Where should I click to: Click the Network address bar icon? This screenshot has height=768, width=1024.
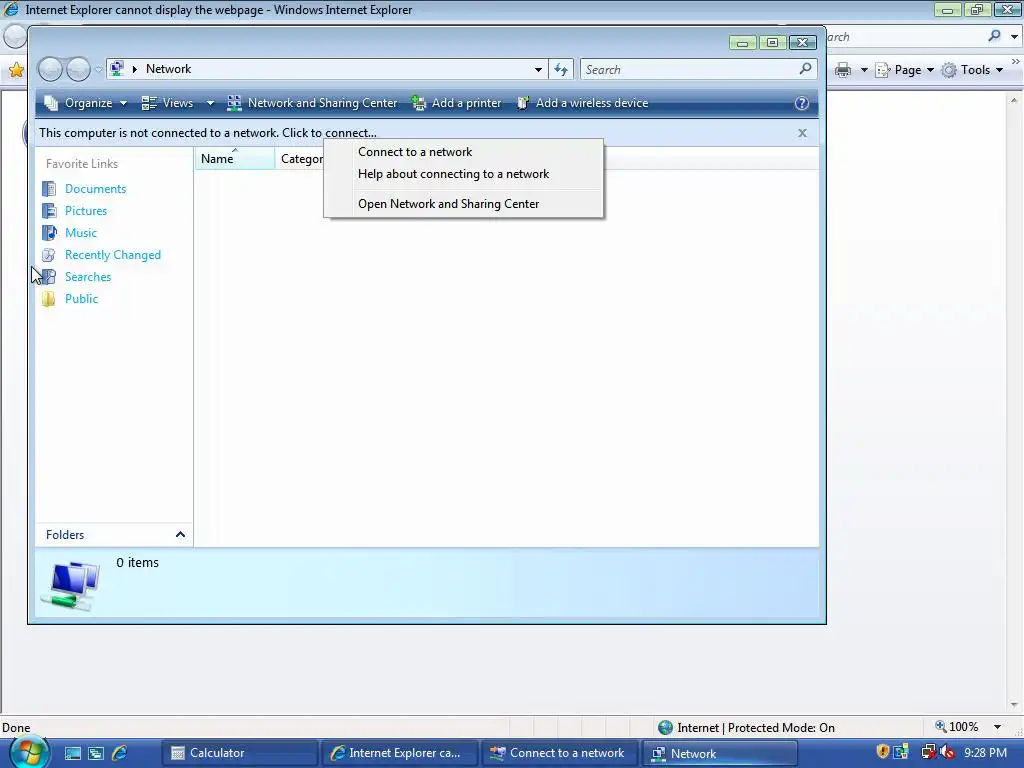[118, 69]
